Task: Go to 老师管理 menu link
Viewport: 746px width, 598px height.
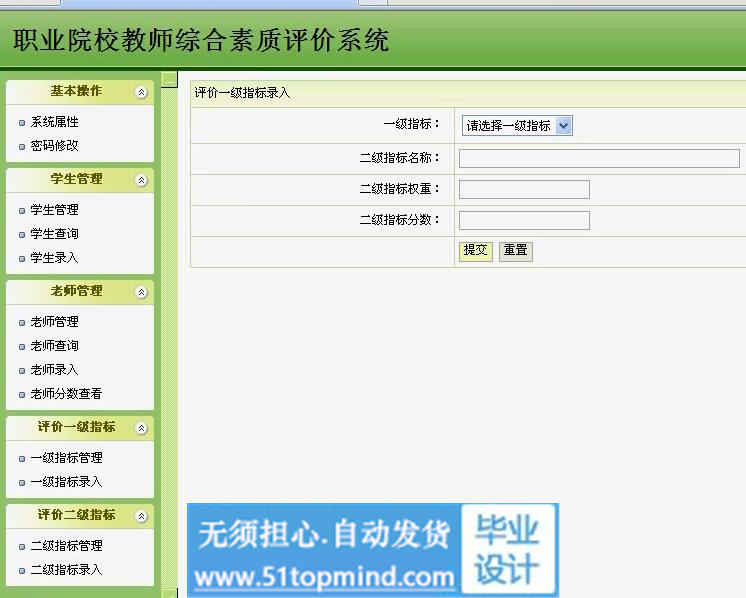Action: click(55, 322)
